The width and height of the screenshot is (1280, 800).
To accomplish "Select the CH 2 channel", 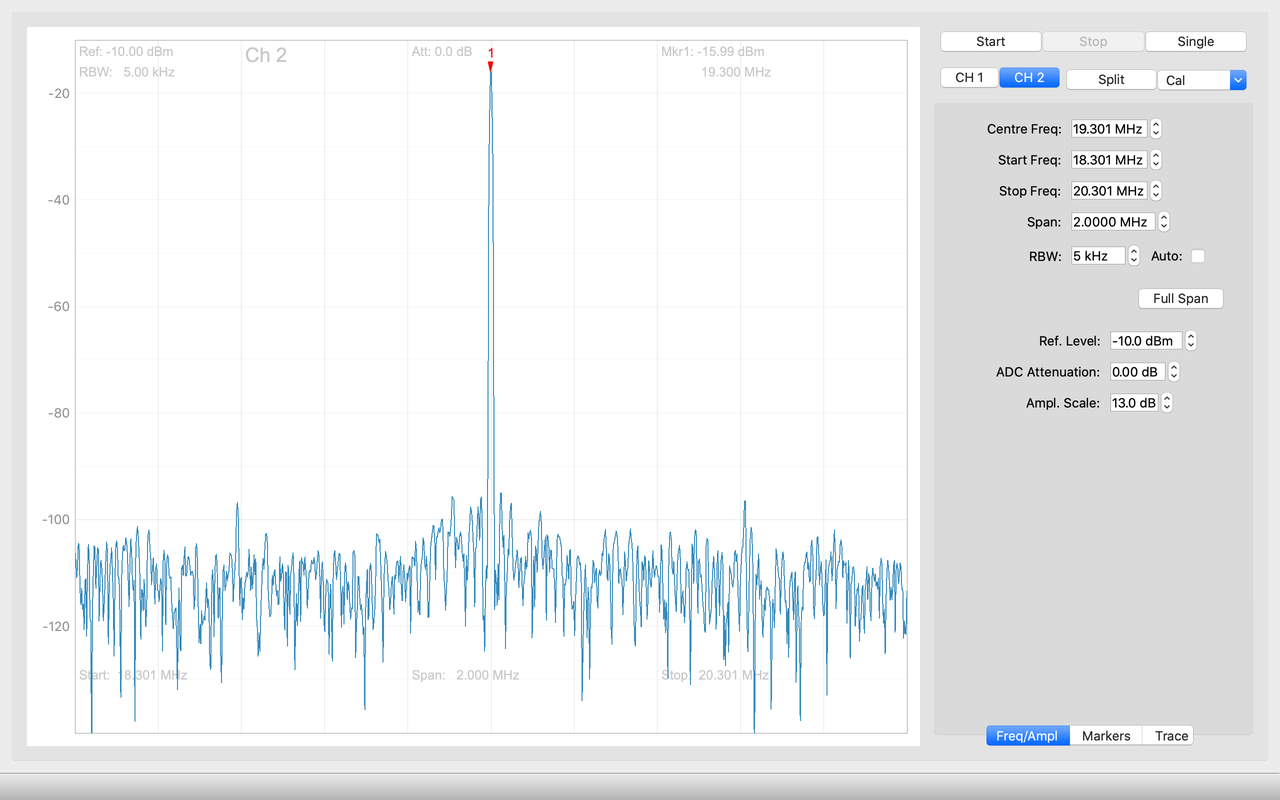I will tap(1029, 78).
